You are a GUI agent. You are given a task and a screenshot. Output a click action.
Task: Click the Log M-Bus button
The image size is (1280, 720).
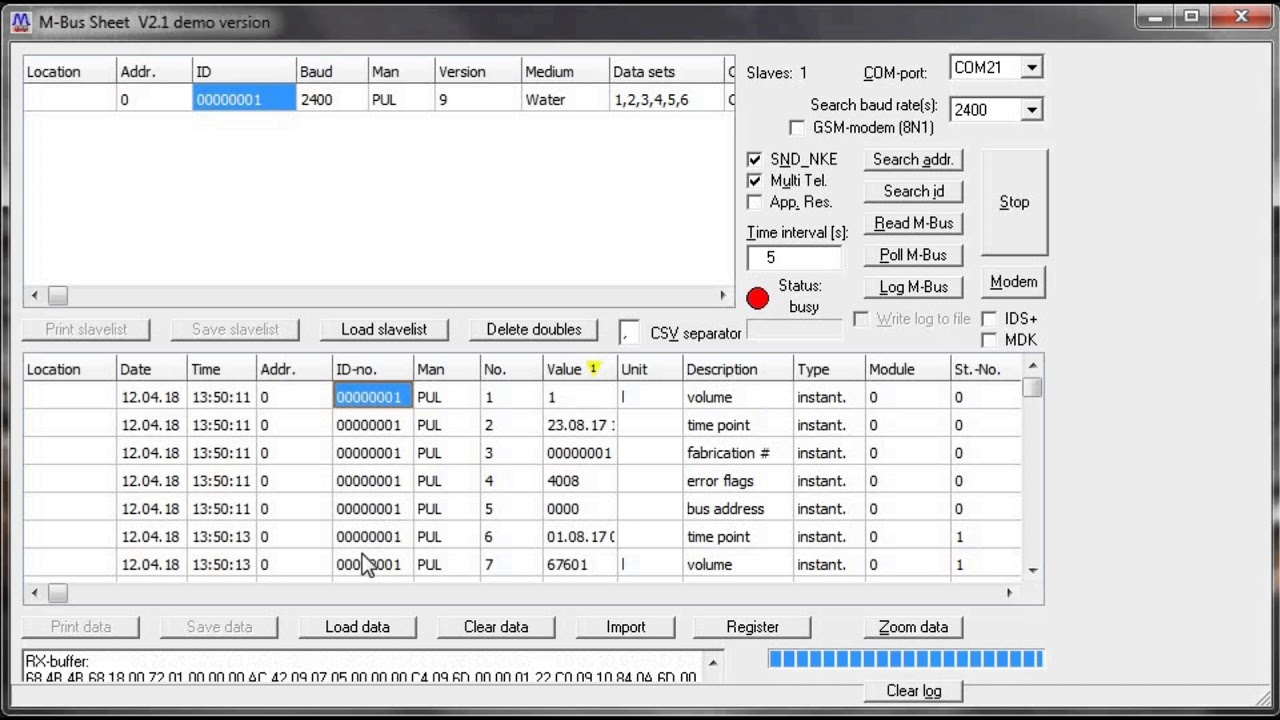913,287
